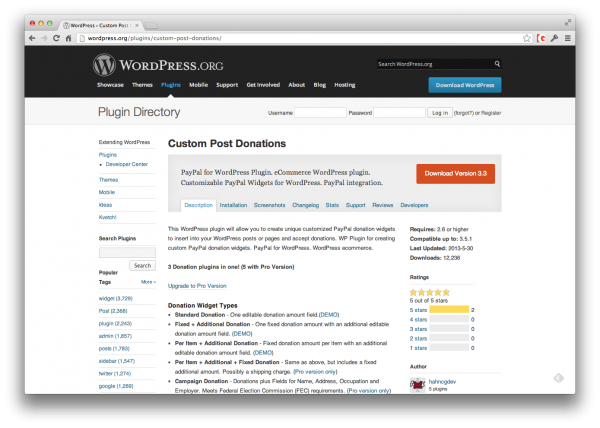Click the Username input field
Viewport: 600px width, 428px height.
click(320, 112)
